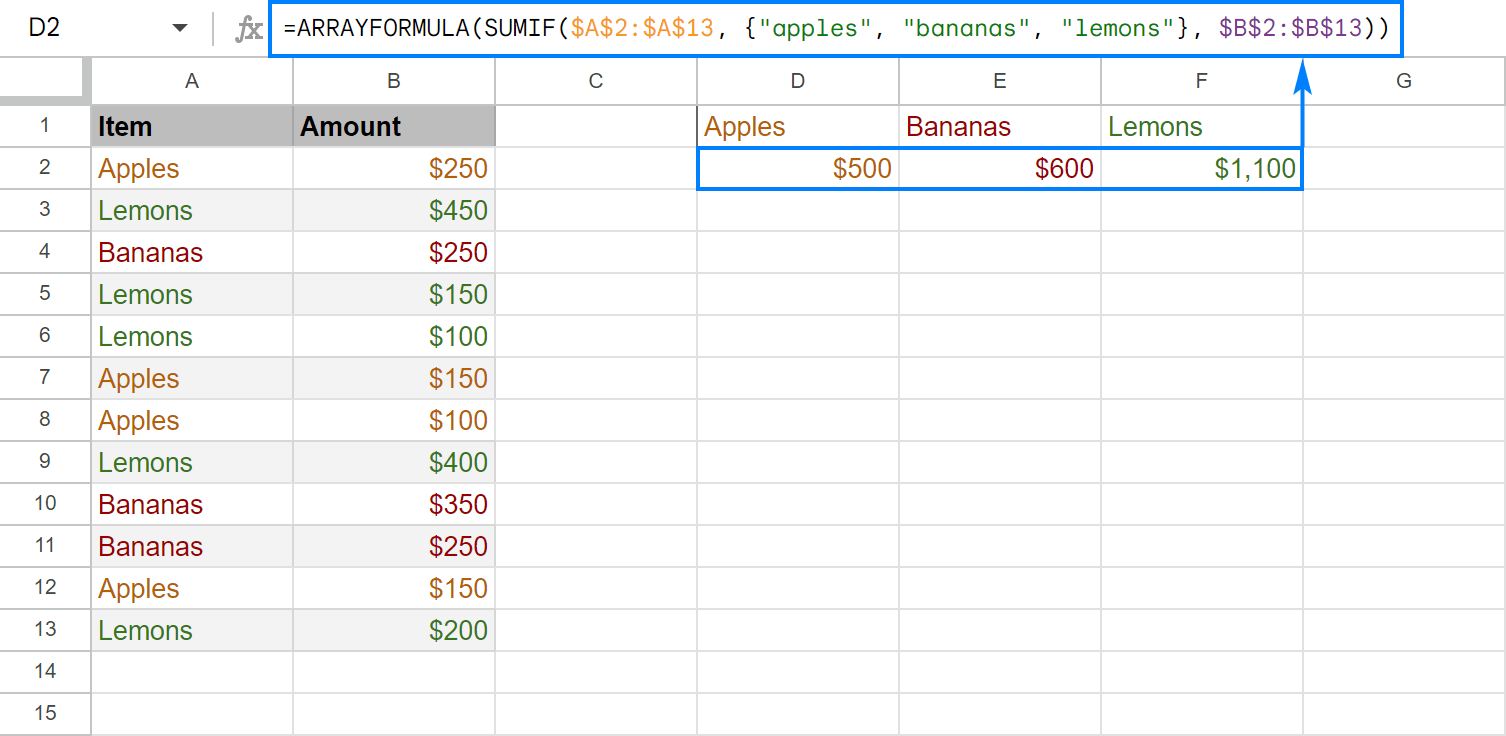Screen dimensions: 1506x736
Task: Click Apples cell in row 12
Action: tap(192, 588)
